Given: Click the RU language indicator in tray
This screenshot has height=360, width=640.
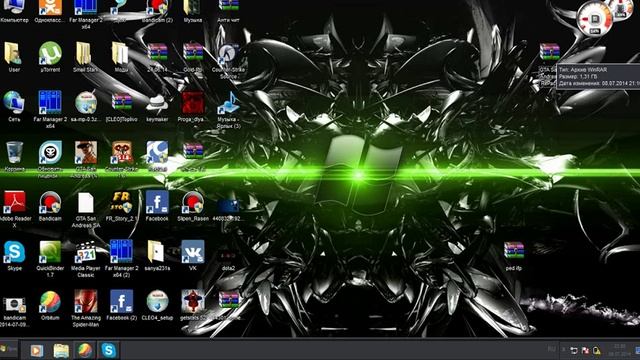Looking at the screenshot, I should click(x=551, y=349).
